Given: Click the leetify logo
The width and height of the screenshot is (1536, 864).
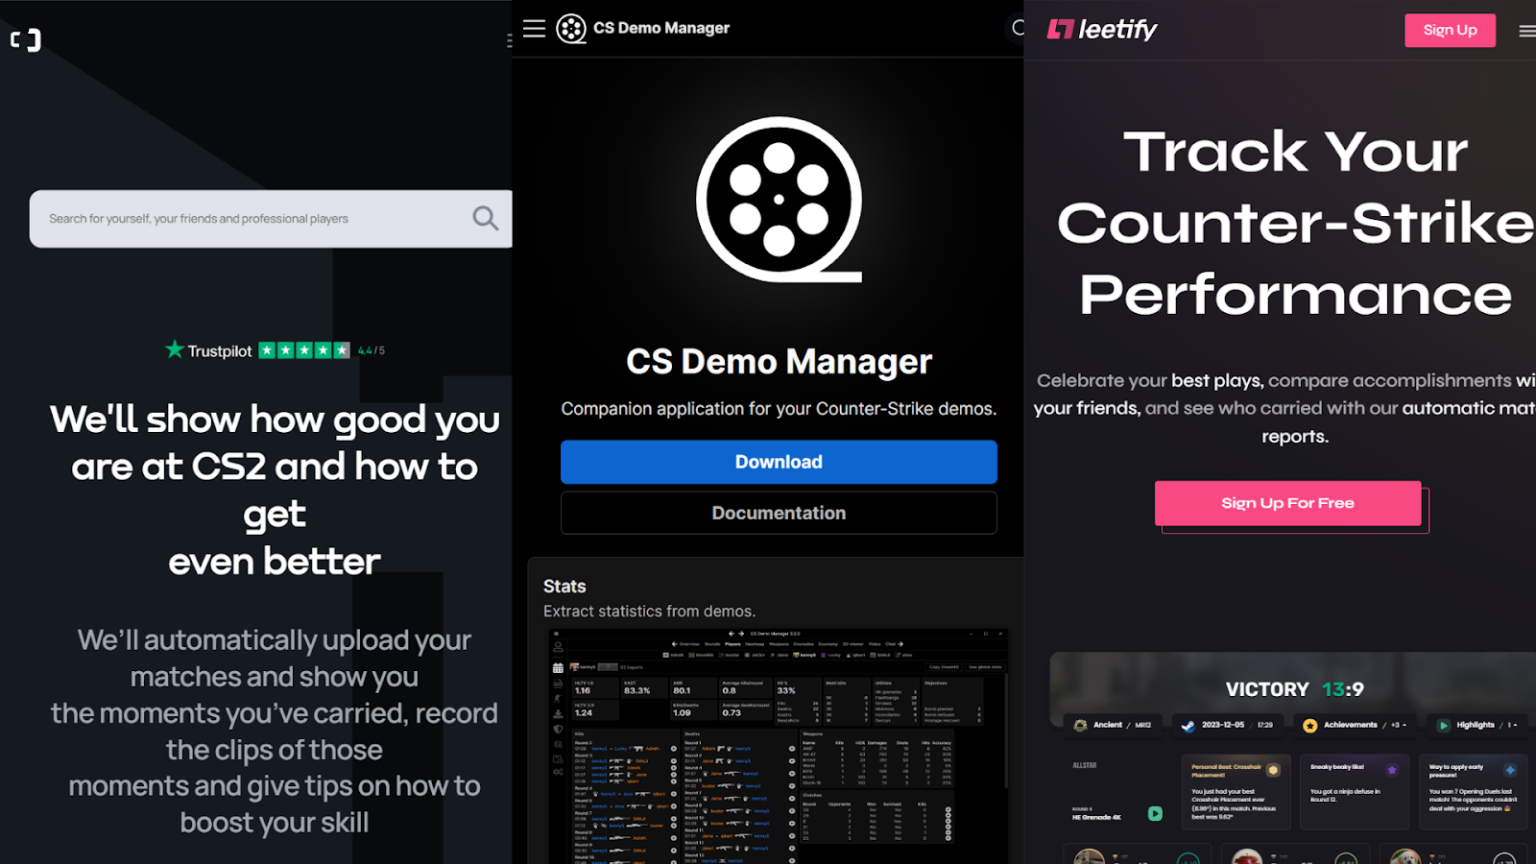Looking at the screenshot, I should [1101, 30].
